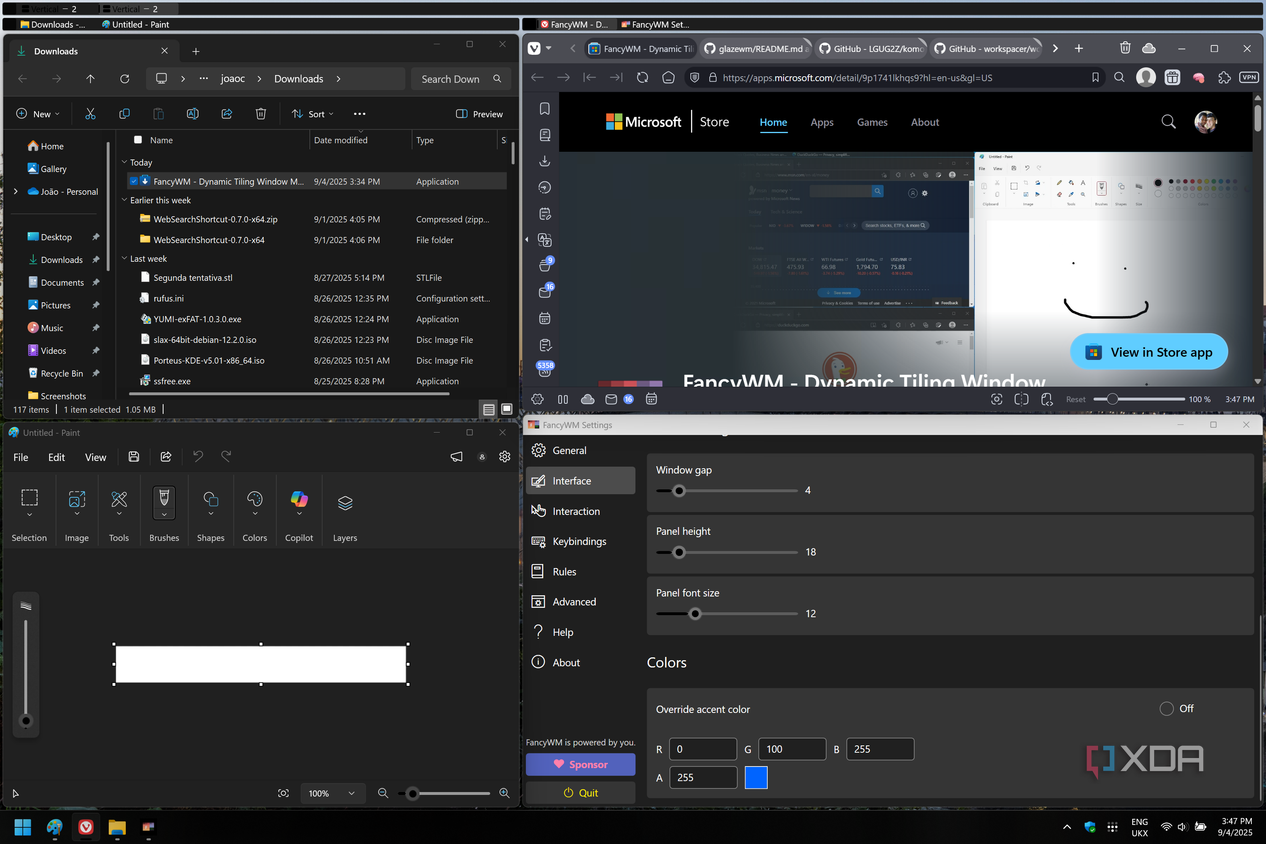Toggle the Override accent color switch
The width and height of the screenshot is (1266, 844).
(x=1167, y=709)
